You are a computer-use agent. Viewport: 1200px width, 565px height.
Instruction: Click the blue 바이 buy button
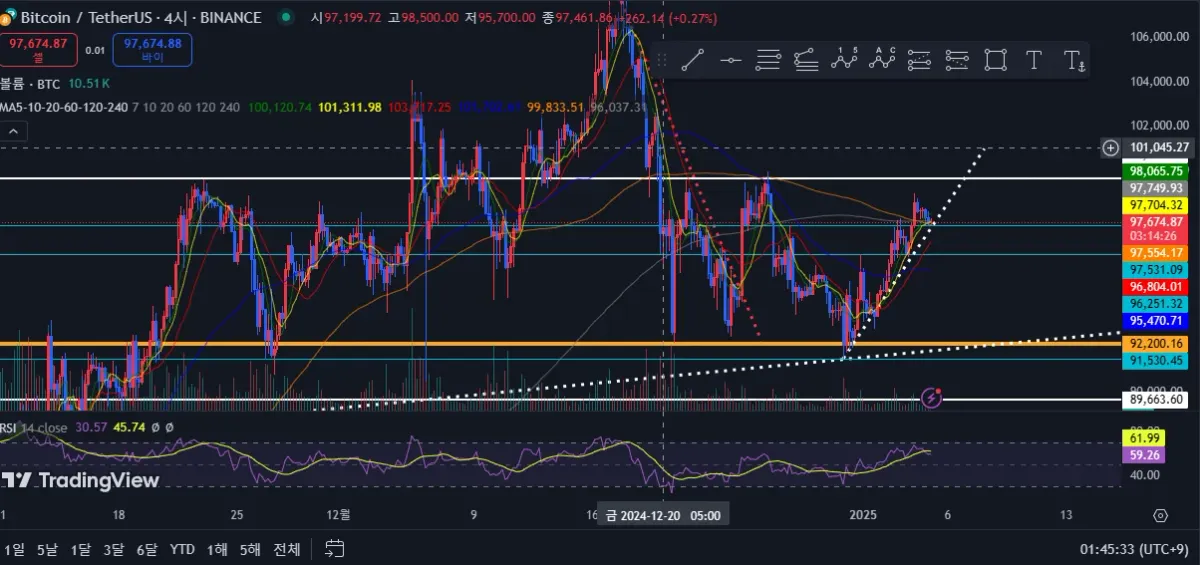153,50
